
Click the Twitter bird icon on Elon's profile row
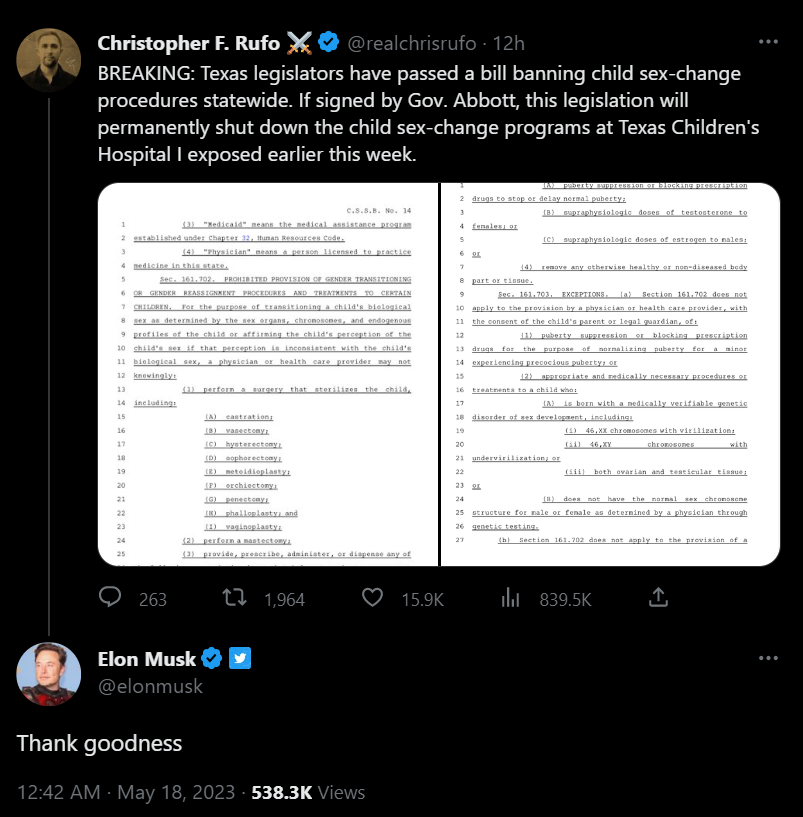pyautogui.click(x=240, y=659)
